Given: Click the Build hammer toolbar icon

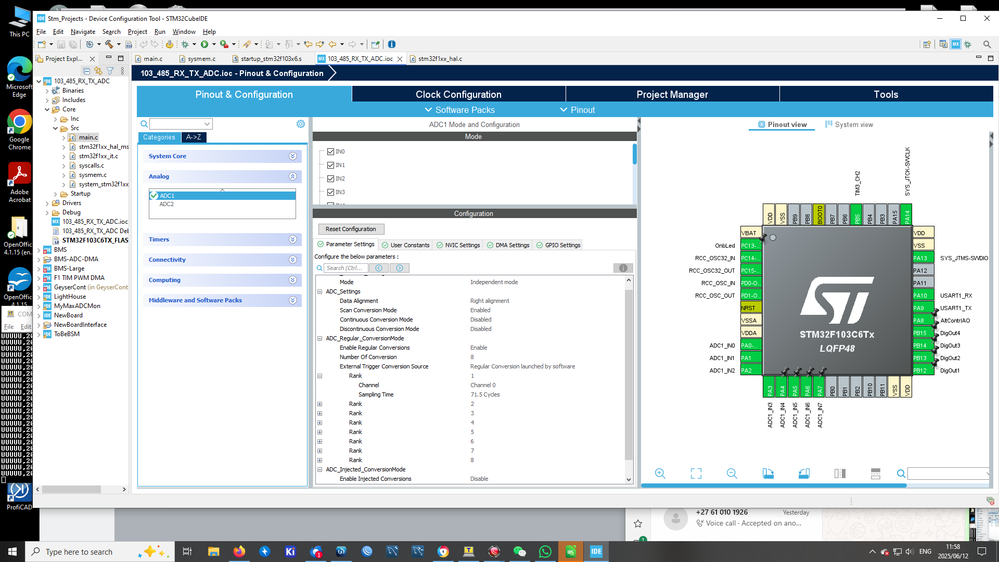Looking at the screenshot, I should [109, 45].
